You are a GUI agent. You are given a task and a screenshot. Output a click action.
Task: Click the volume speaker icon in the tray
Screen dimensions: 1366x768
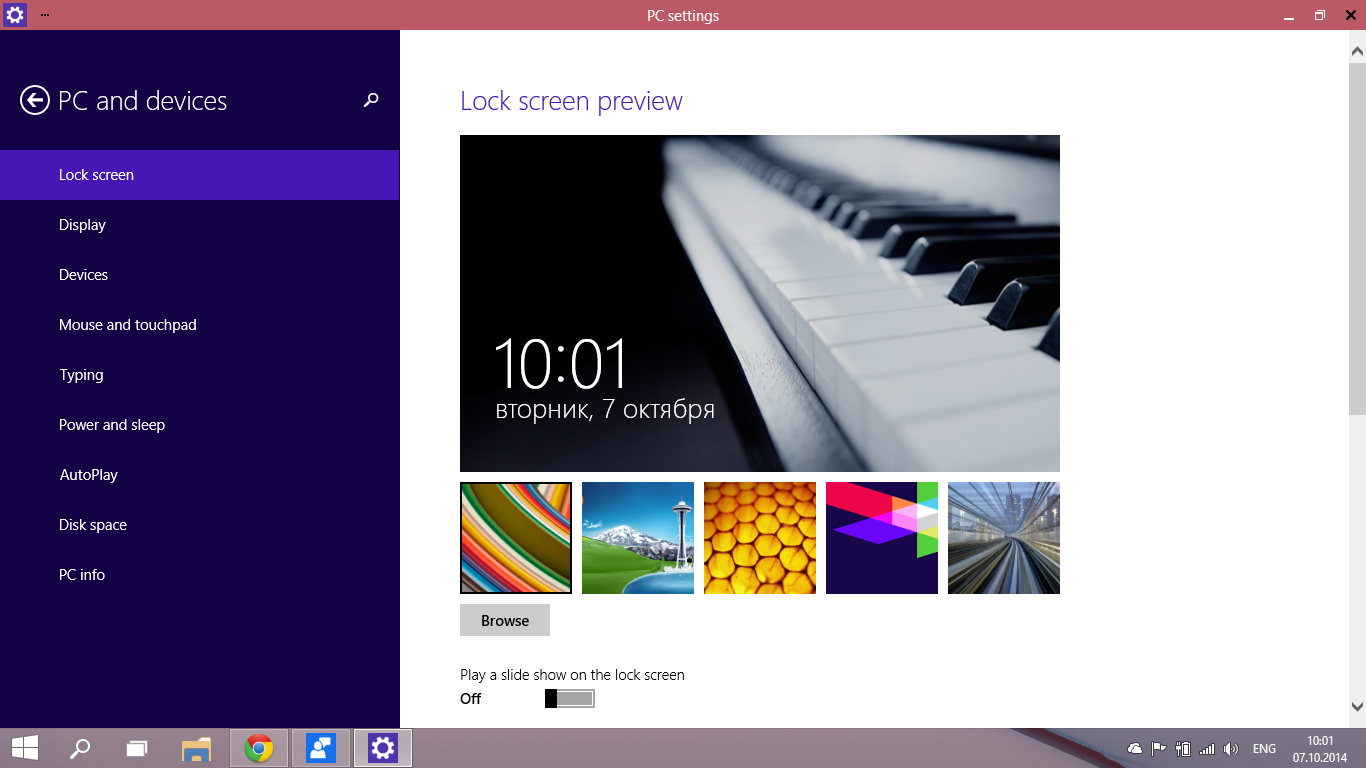(1230, 748)
